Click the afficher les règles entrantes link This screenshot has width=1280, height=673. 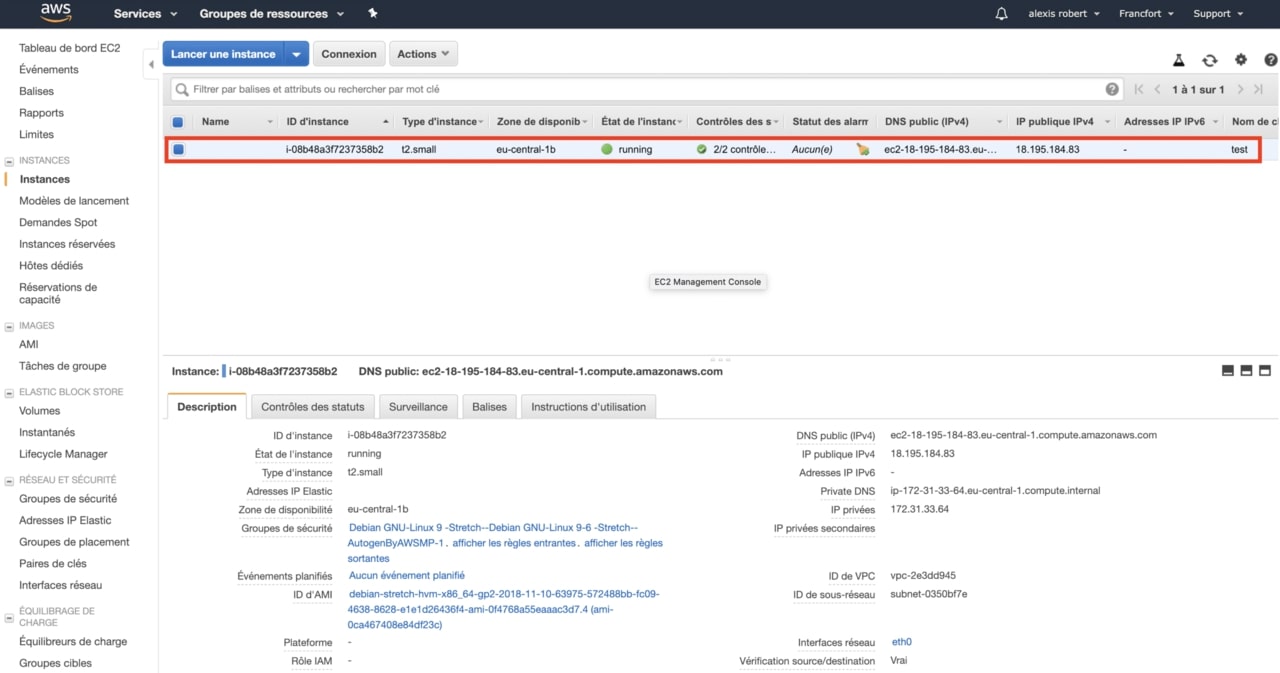tap(514, 543)
